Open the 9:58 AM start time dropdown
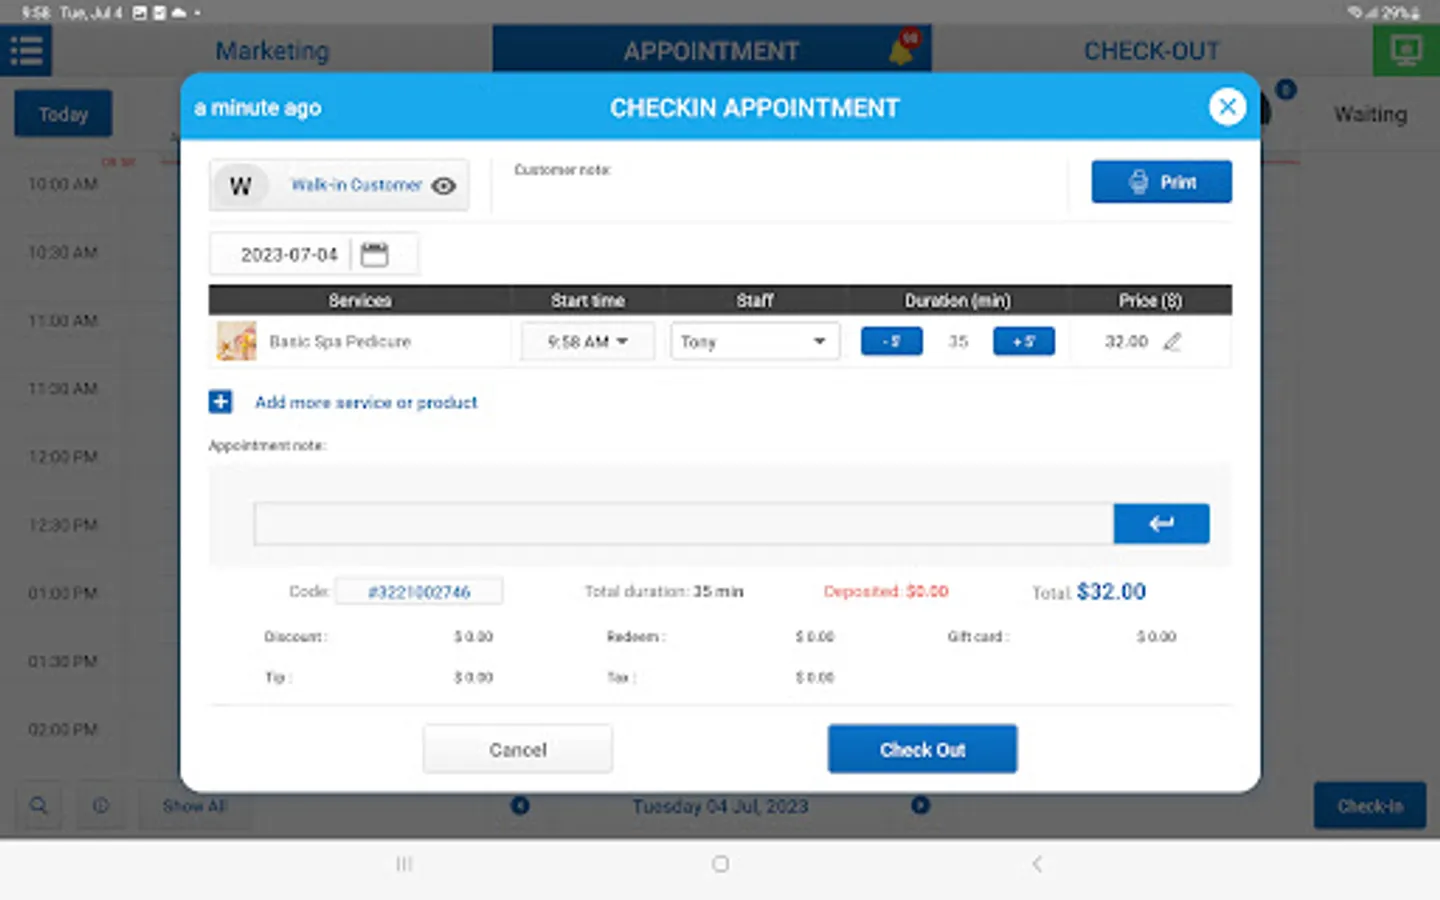This screenshot has height=900, width=1440. pyautogui.click(x=587, y=342)
